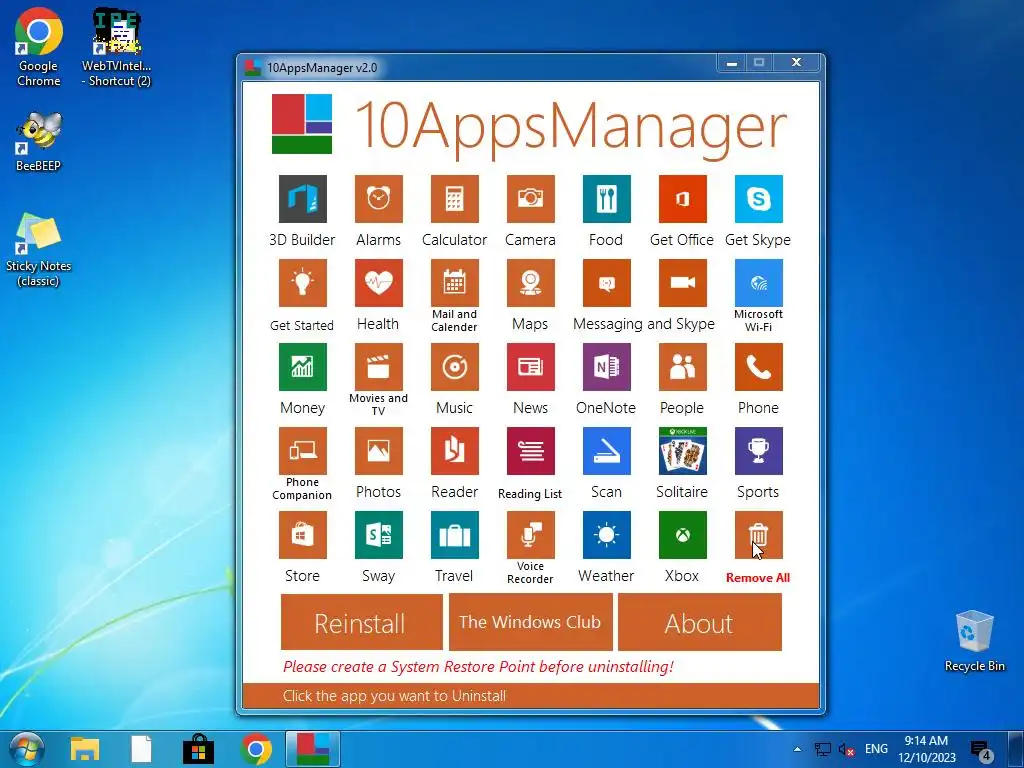
Task: Select the News app tile
Action: pos(530,367)
